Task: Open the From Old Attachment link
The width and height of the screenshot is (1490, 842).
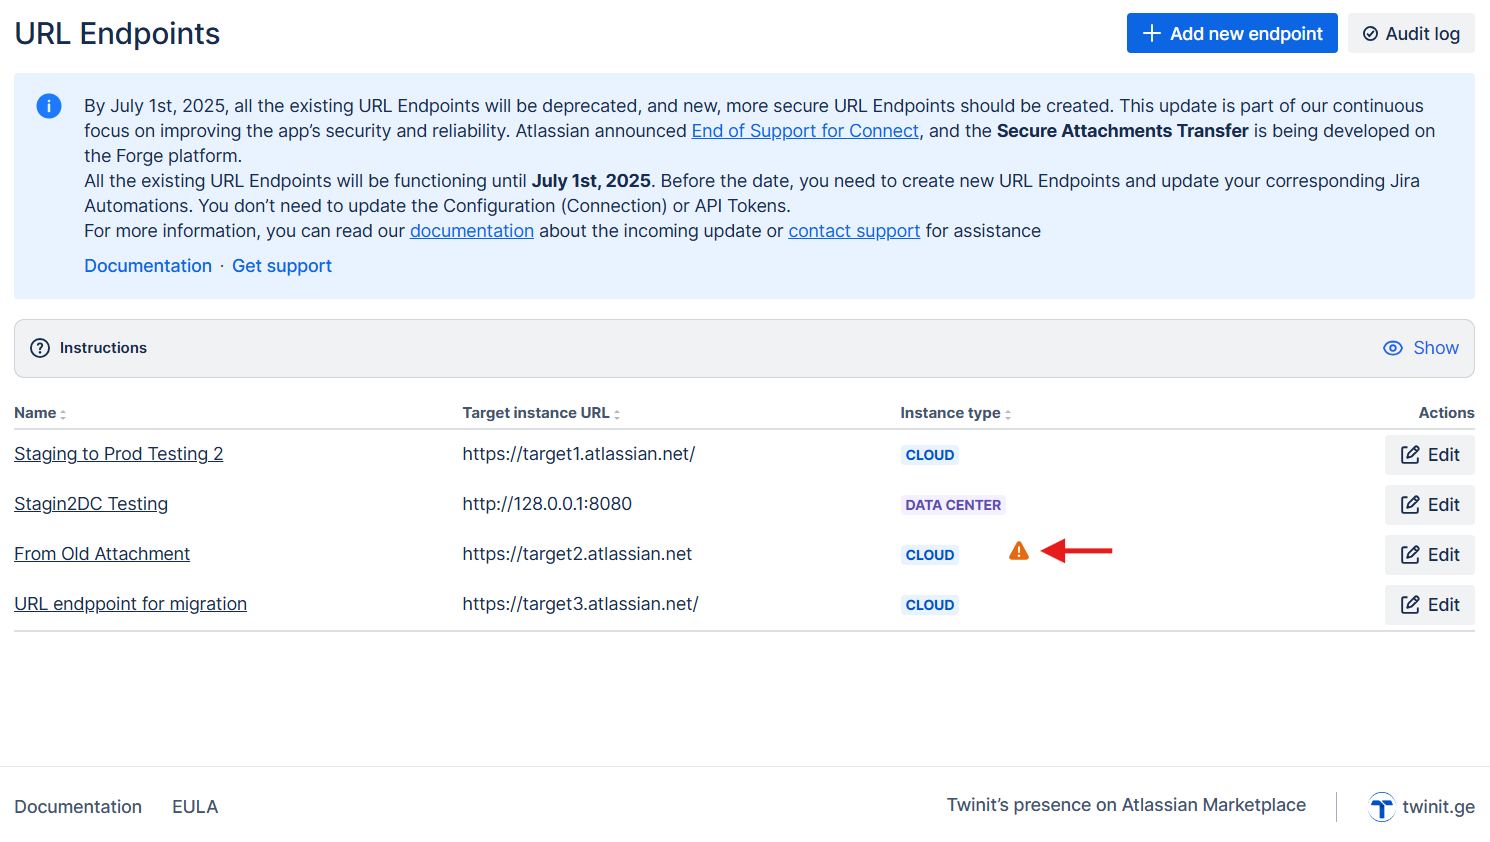Action: pyautogui.click(x=102, y=554)
